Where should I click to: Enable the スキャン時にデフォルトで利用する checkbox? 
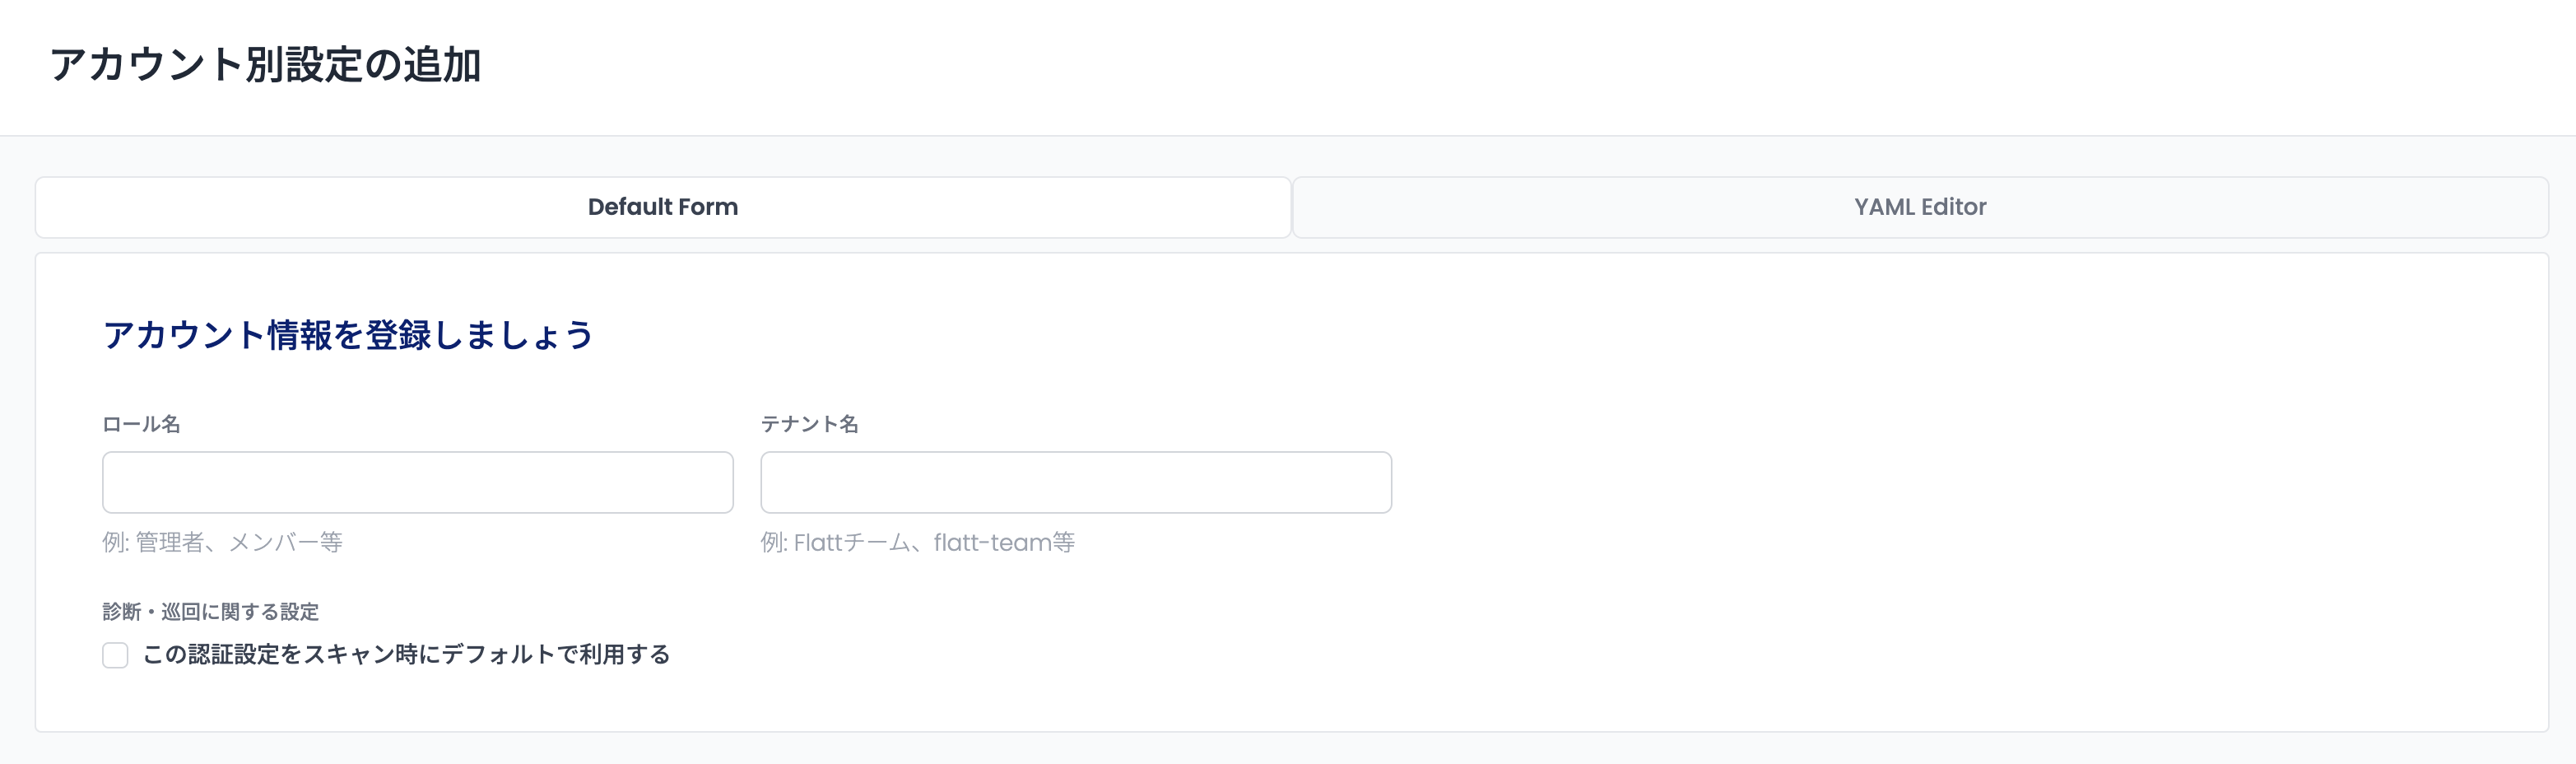pos(115,655)
